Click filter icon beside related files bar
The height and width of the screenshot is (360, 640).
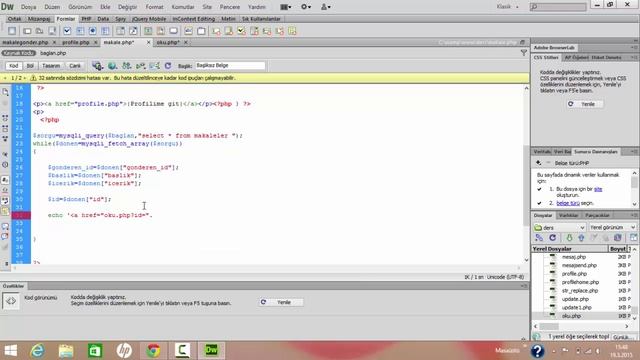(524, 53)
